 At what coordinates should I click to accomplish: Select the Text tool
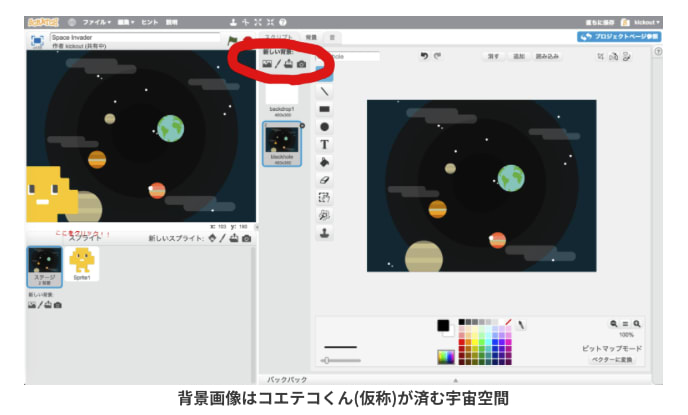(324, 144)
